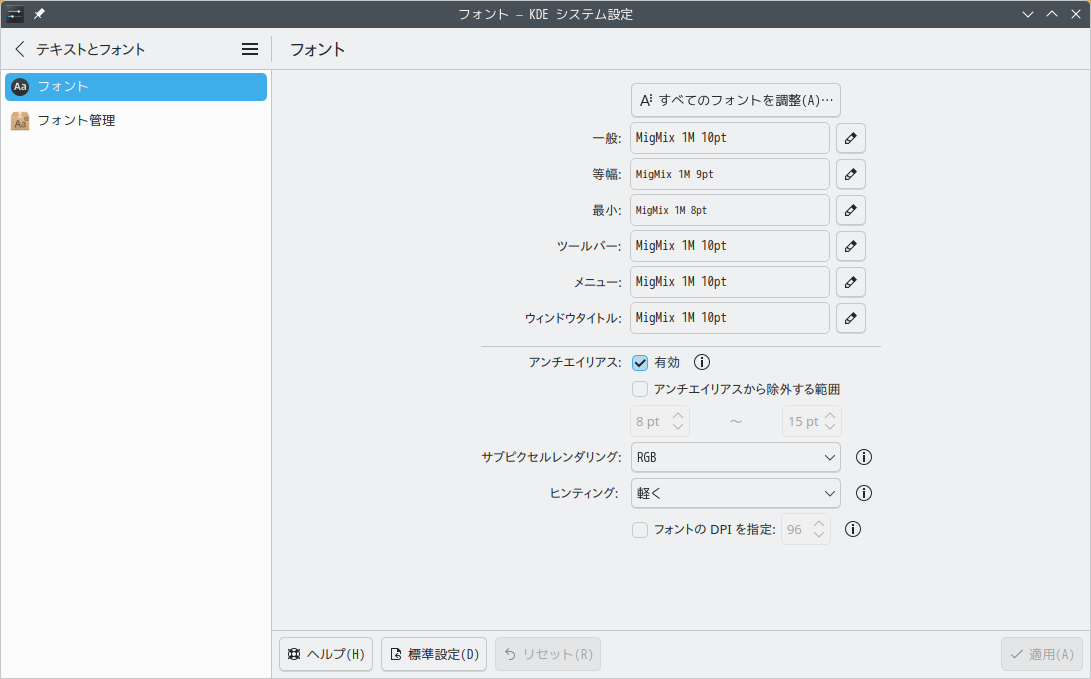Image resolution: width=1091 pixels, height=679 pixels.
Task: Click the back arrow next to テキストとフォント
Action: pos(19,48)
